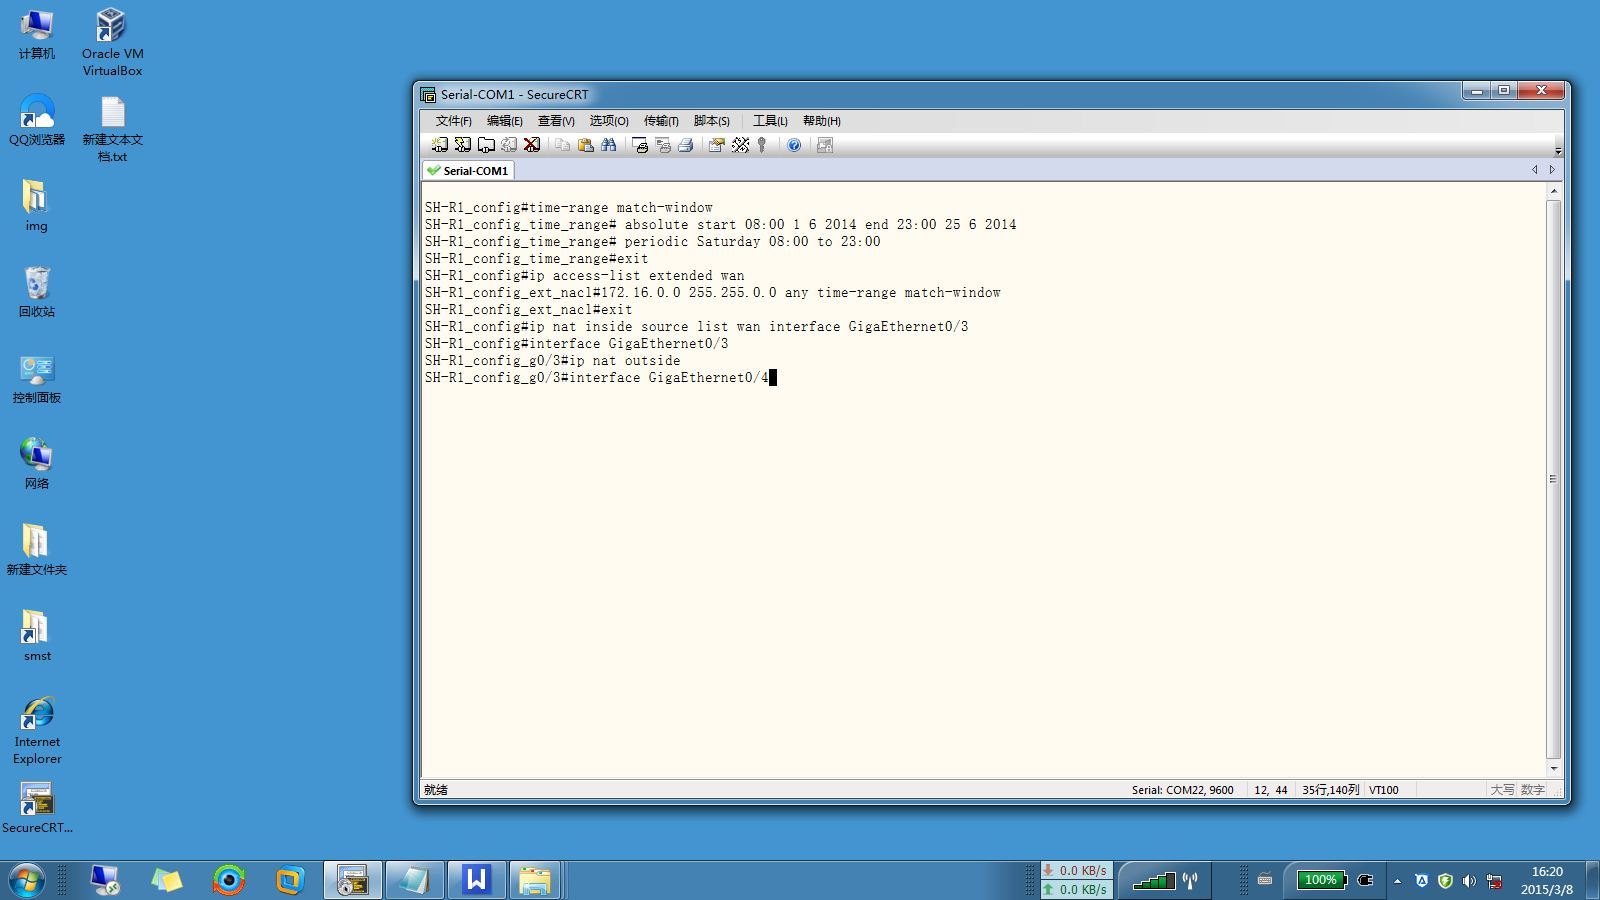The height and width of the screenshot is (900, 1600).
Task: Select the SecureCRT desktop shortcut
Action: click(37, 808)
